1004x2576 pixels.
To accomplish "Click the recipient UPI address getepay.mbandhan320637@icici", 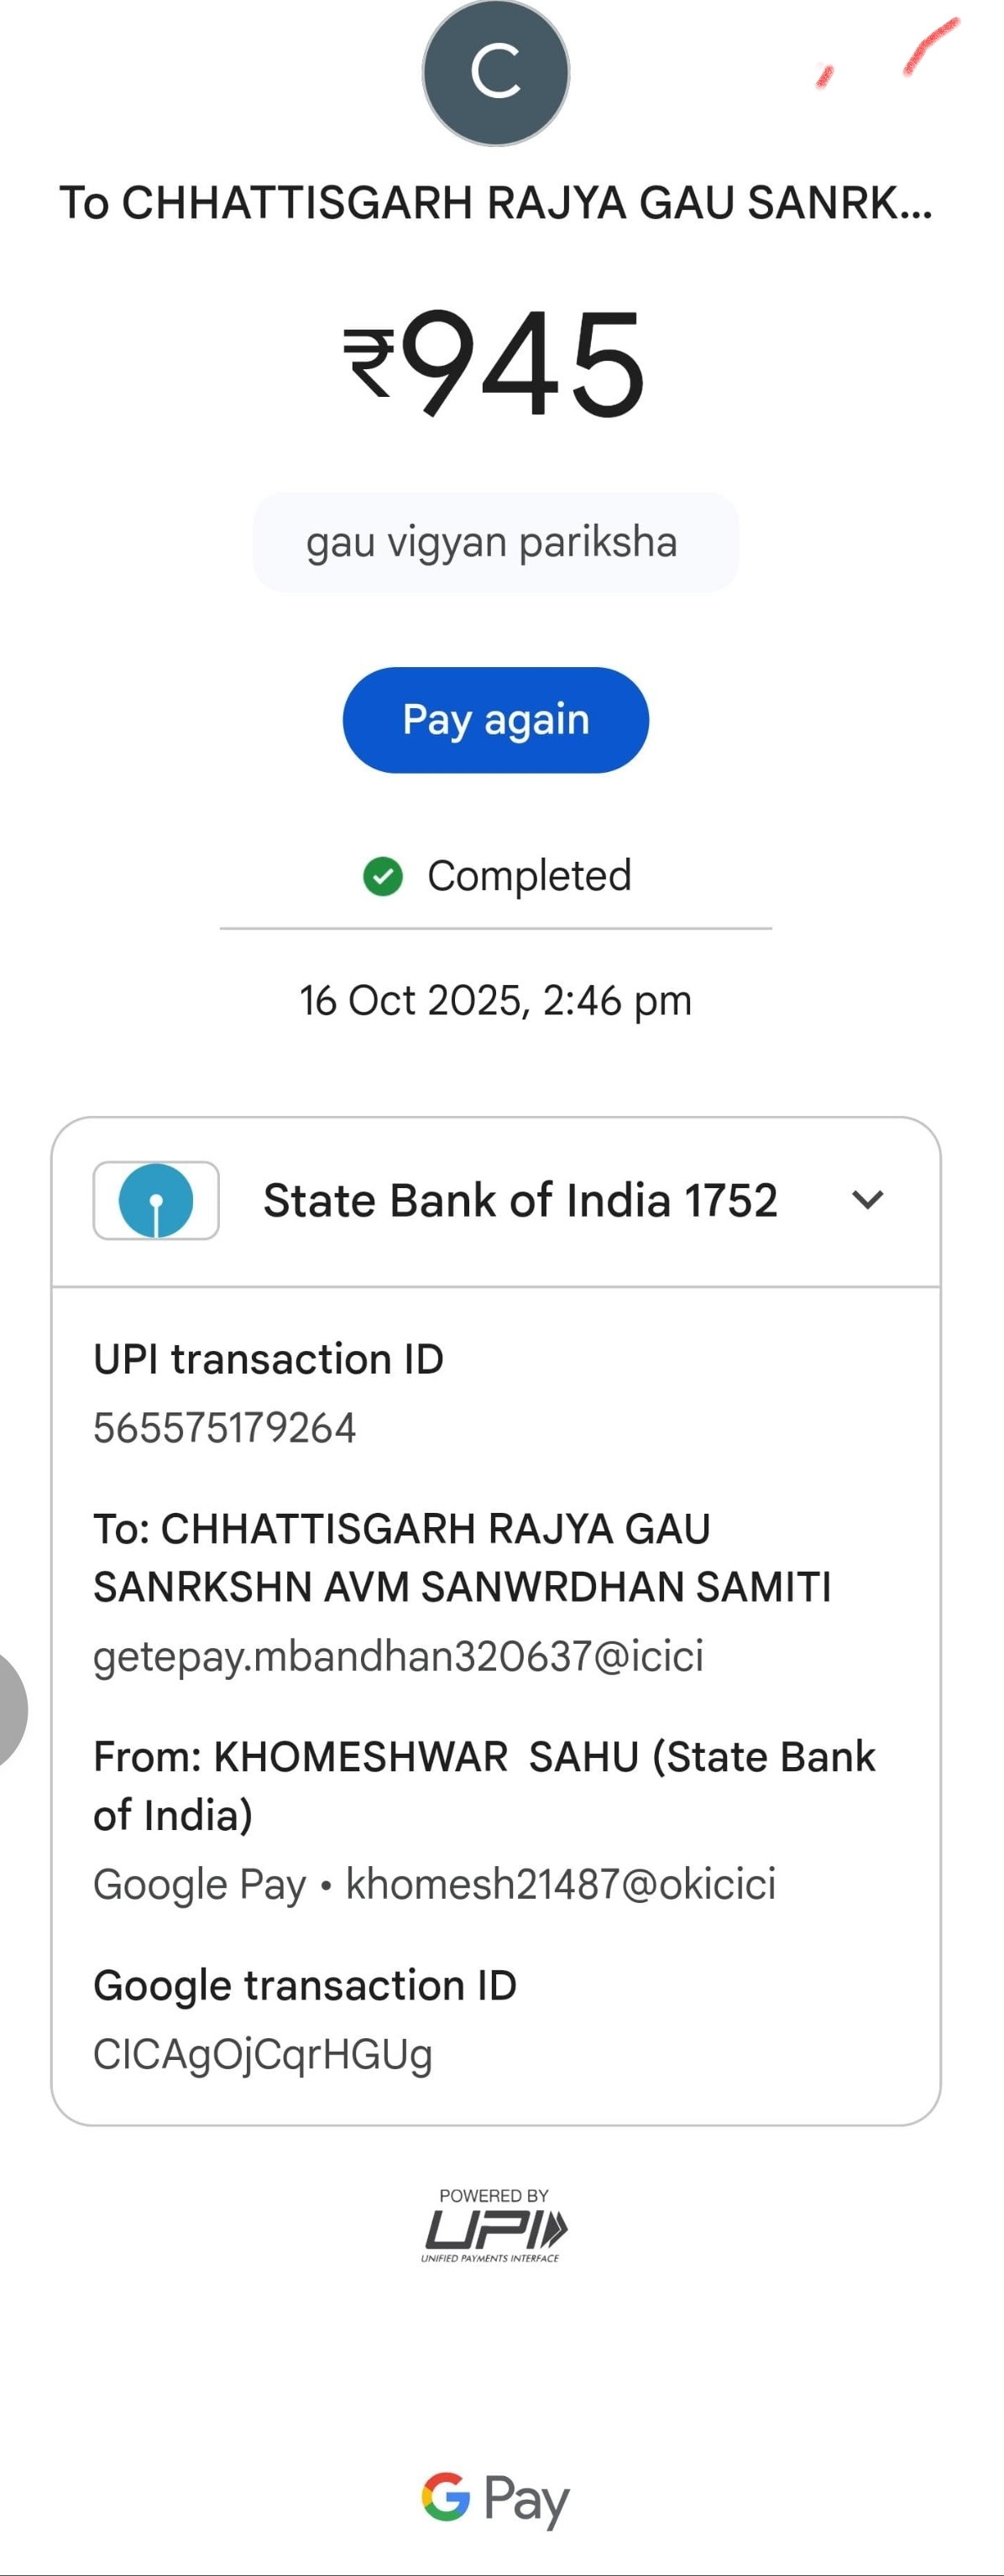I will pos(398,1656).
